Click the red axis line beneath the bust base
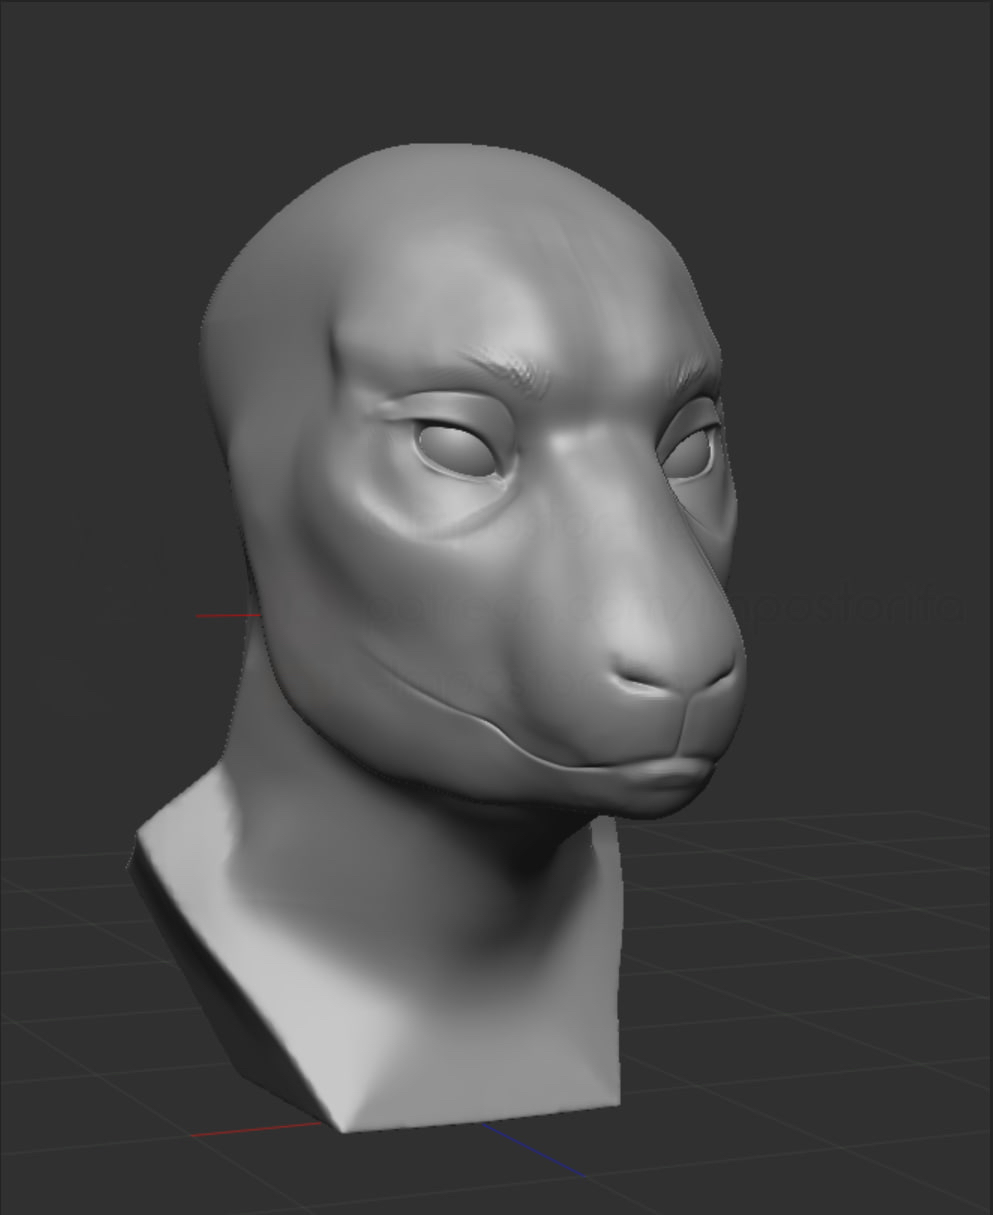Image resolution: width=993 pixels, height=1215 pixels. pyautogui.click(x=255, y=1130)
